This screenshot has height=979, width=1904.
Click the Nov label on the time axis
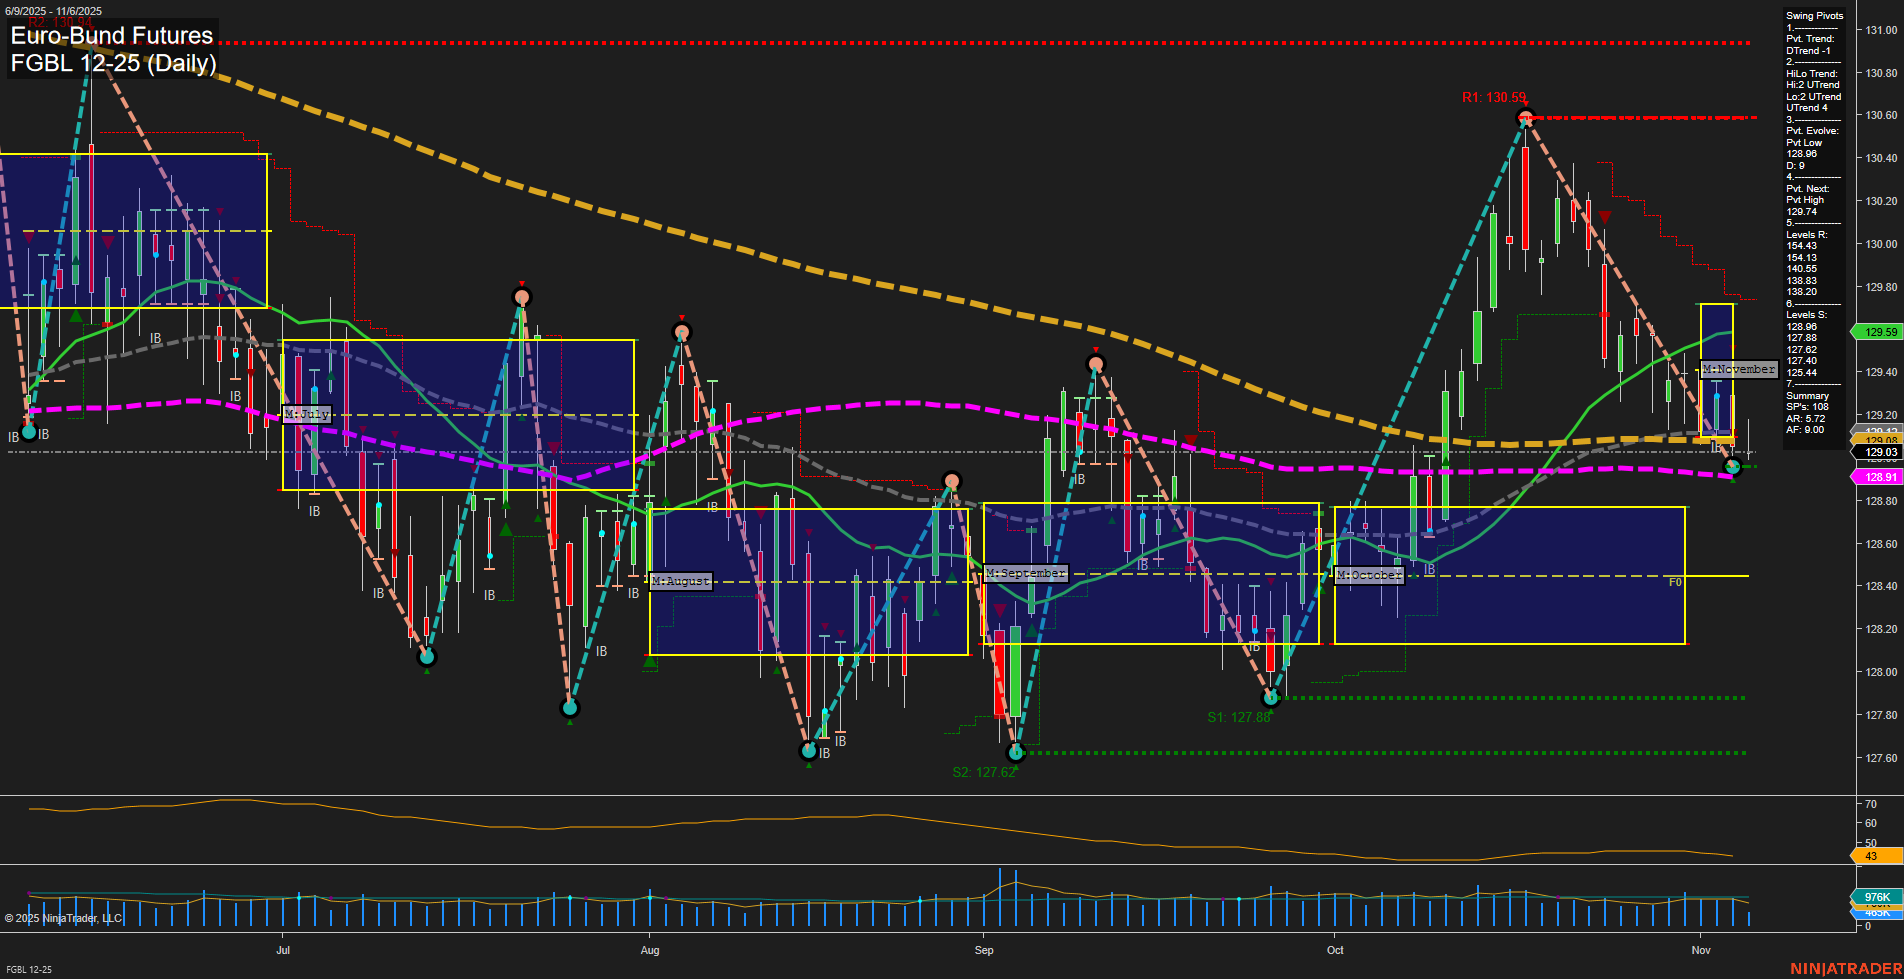tap(1701, 950)
